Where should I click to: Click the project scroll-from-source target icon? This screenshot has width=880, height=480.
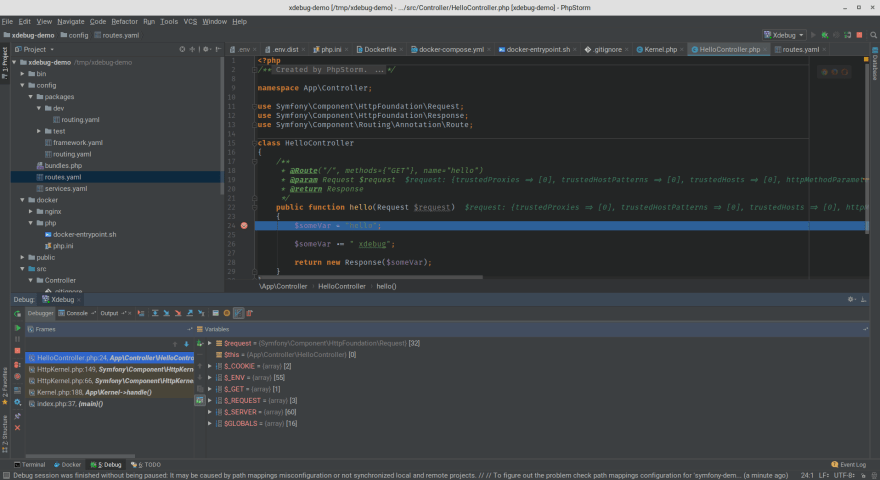(182, 49)
